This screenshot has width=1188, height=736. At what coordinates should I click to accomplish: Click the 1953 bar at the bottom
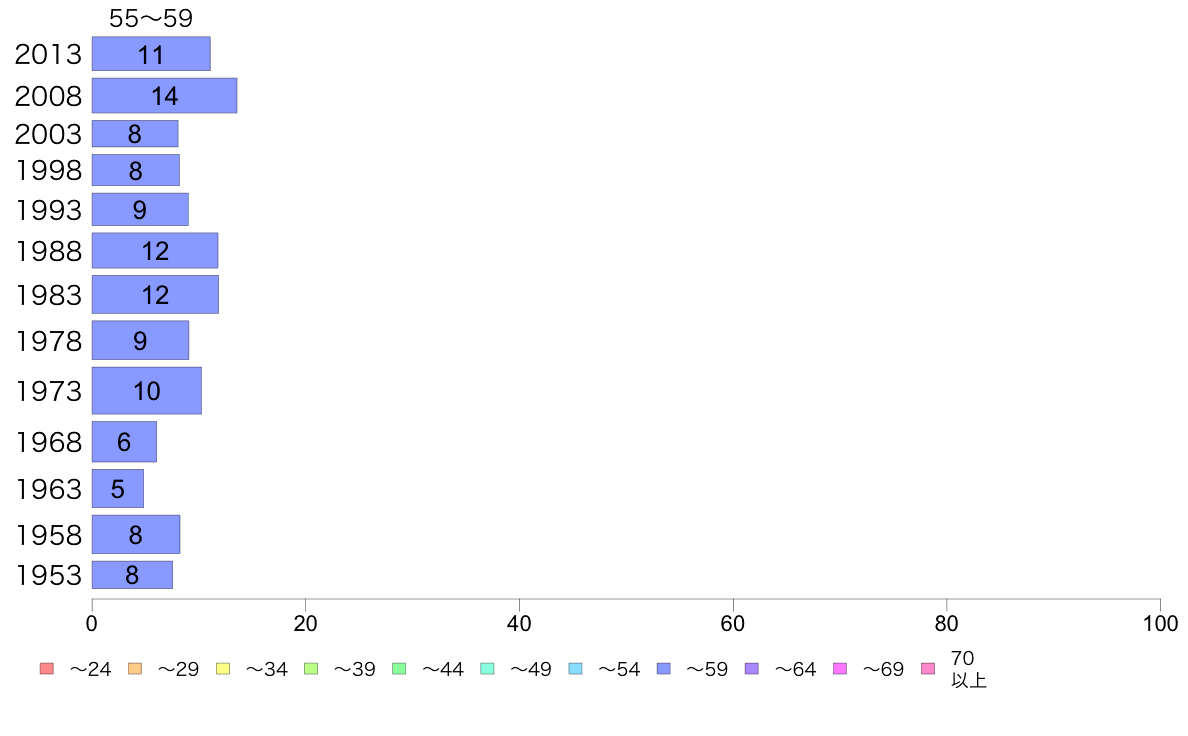[x=133, y=575]
